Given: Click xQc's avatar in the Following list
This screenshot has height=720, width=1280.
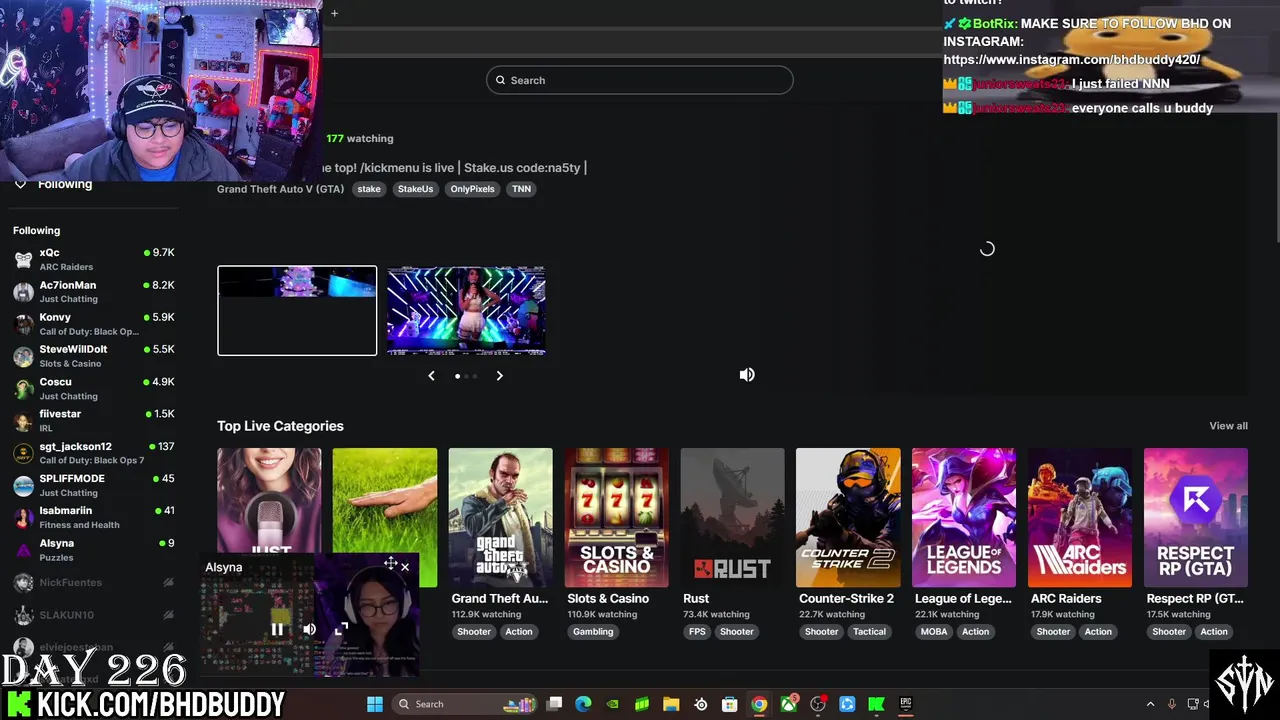Looking at the screenshot, I should [23, 259].
